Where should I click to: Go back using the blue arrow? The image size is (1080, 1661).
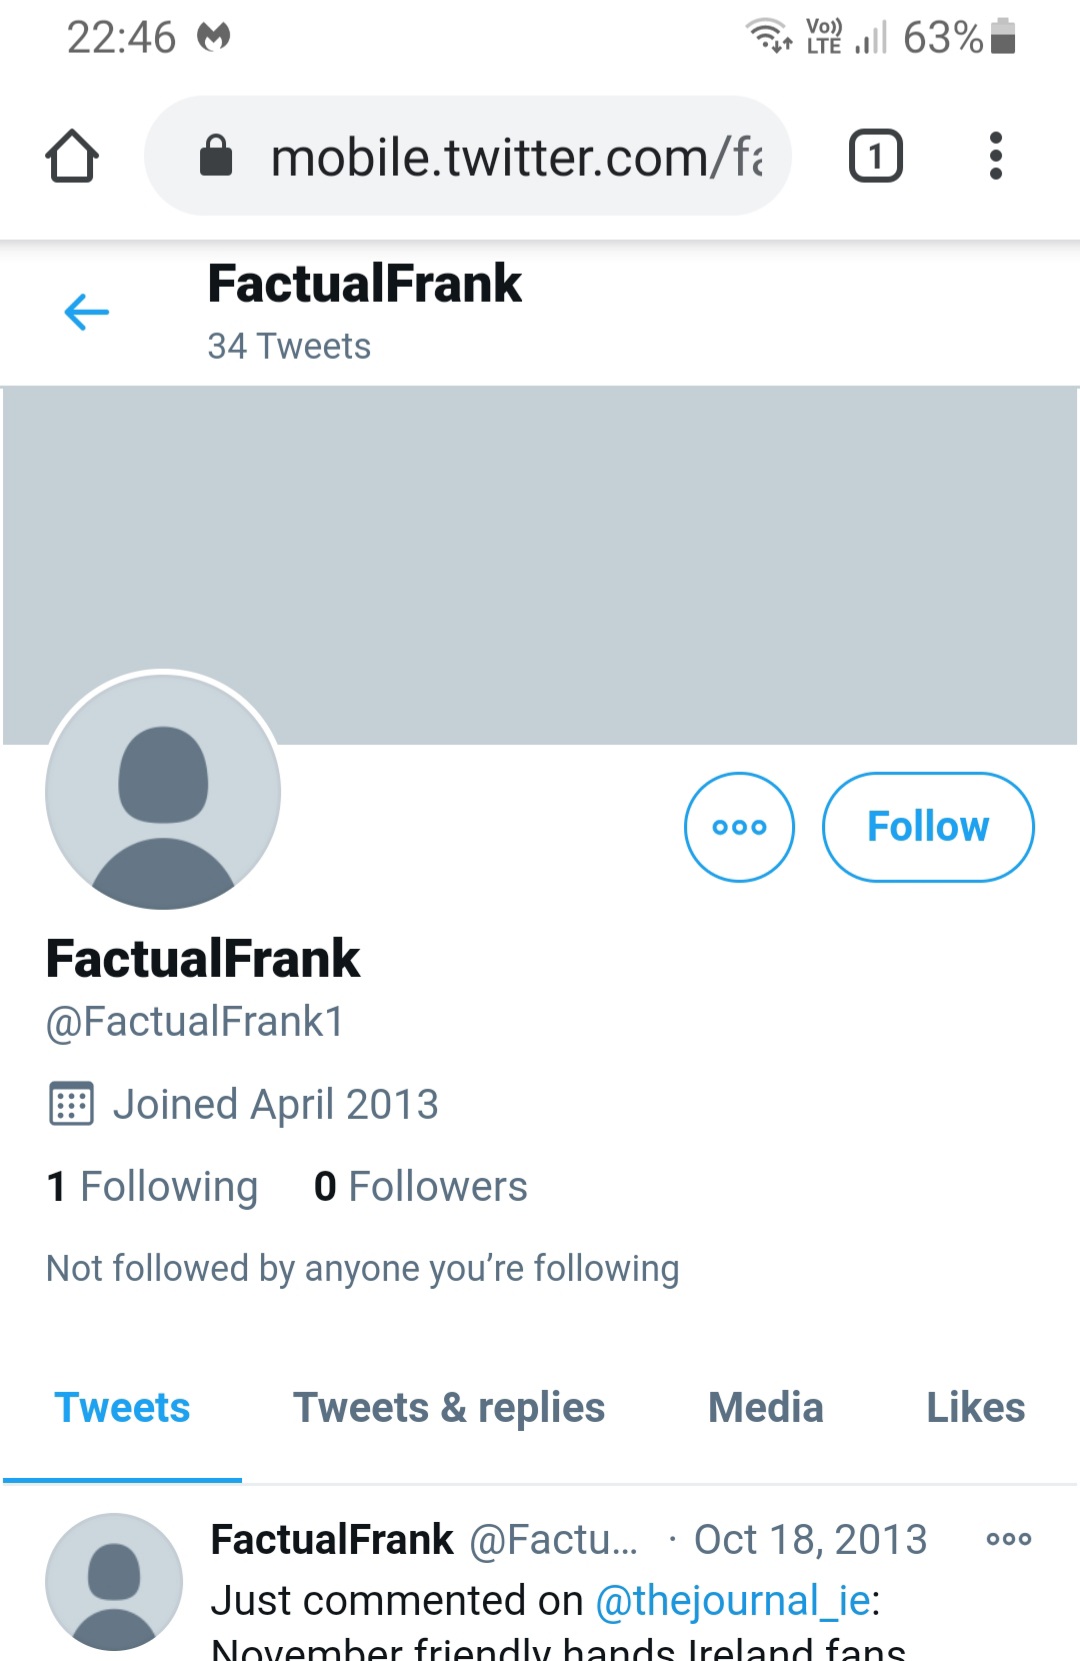pos(87,312)
